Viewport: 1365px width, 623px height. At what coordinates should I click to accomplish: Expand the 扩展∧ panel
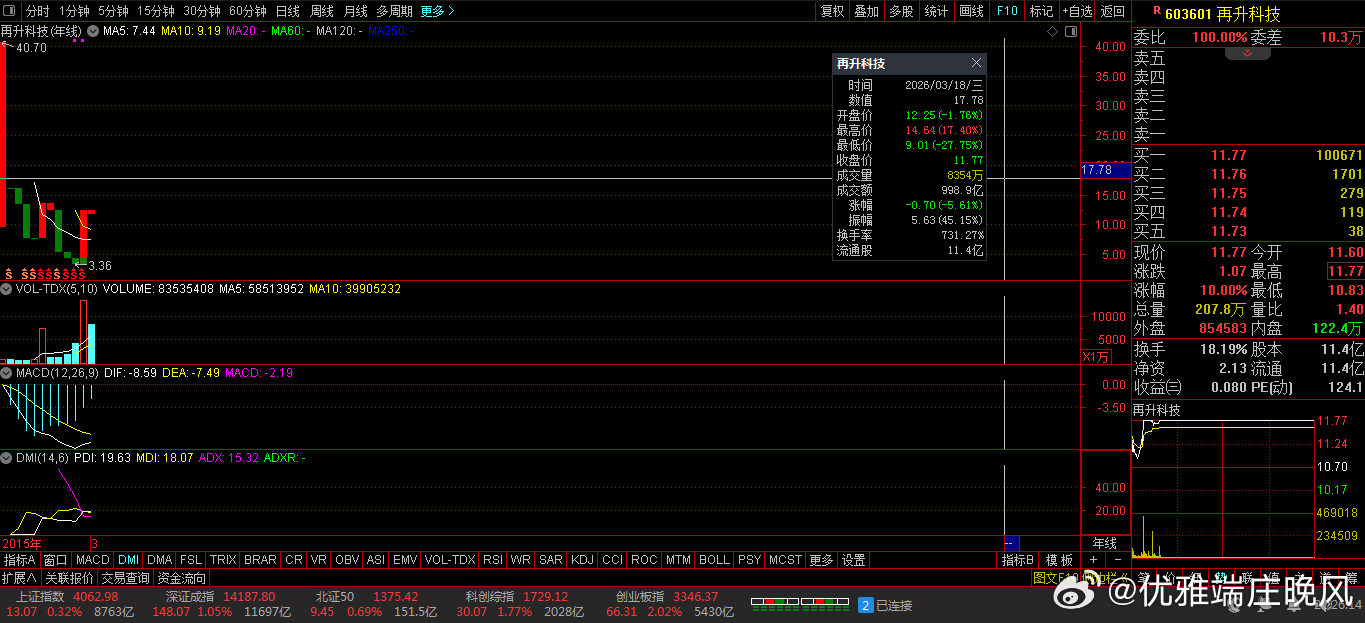click(x=20, y=578)
